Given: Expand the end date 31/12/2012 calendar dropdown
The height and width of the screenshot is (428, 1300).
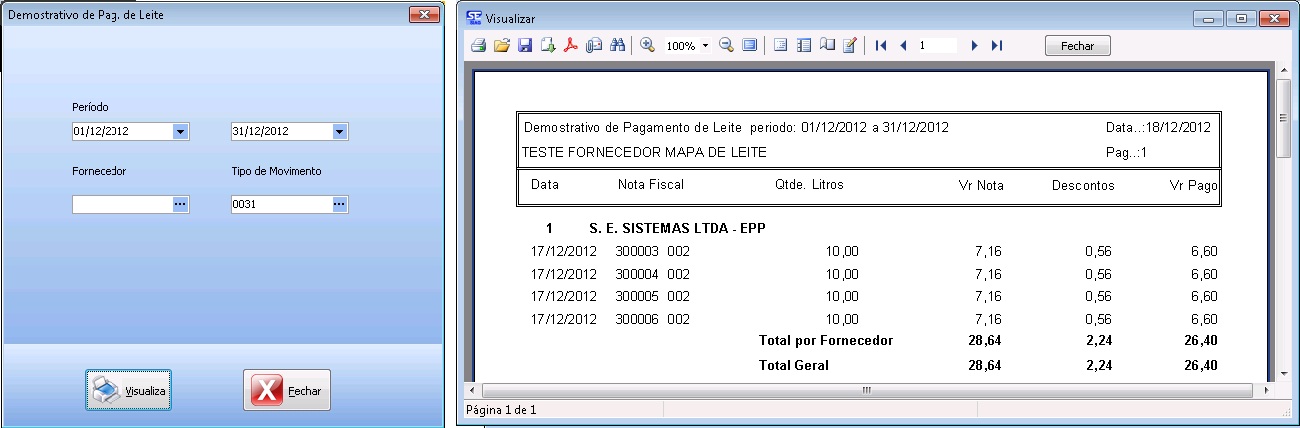Looking at the screenshot, I should [x=339, y=131].
